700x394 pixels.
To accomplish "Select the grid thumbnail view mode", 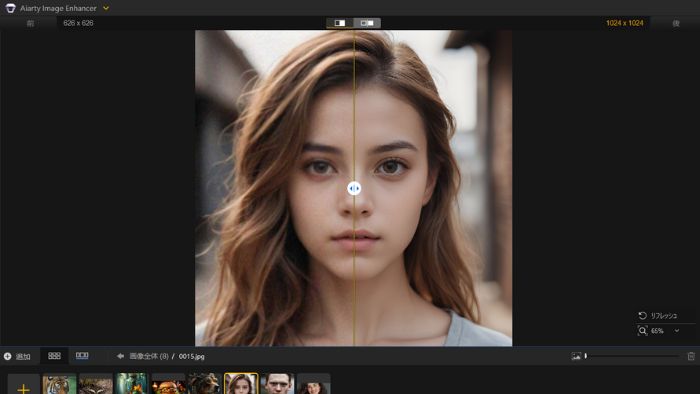I will pos(54,356).
